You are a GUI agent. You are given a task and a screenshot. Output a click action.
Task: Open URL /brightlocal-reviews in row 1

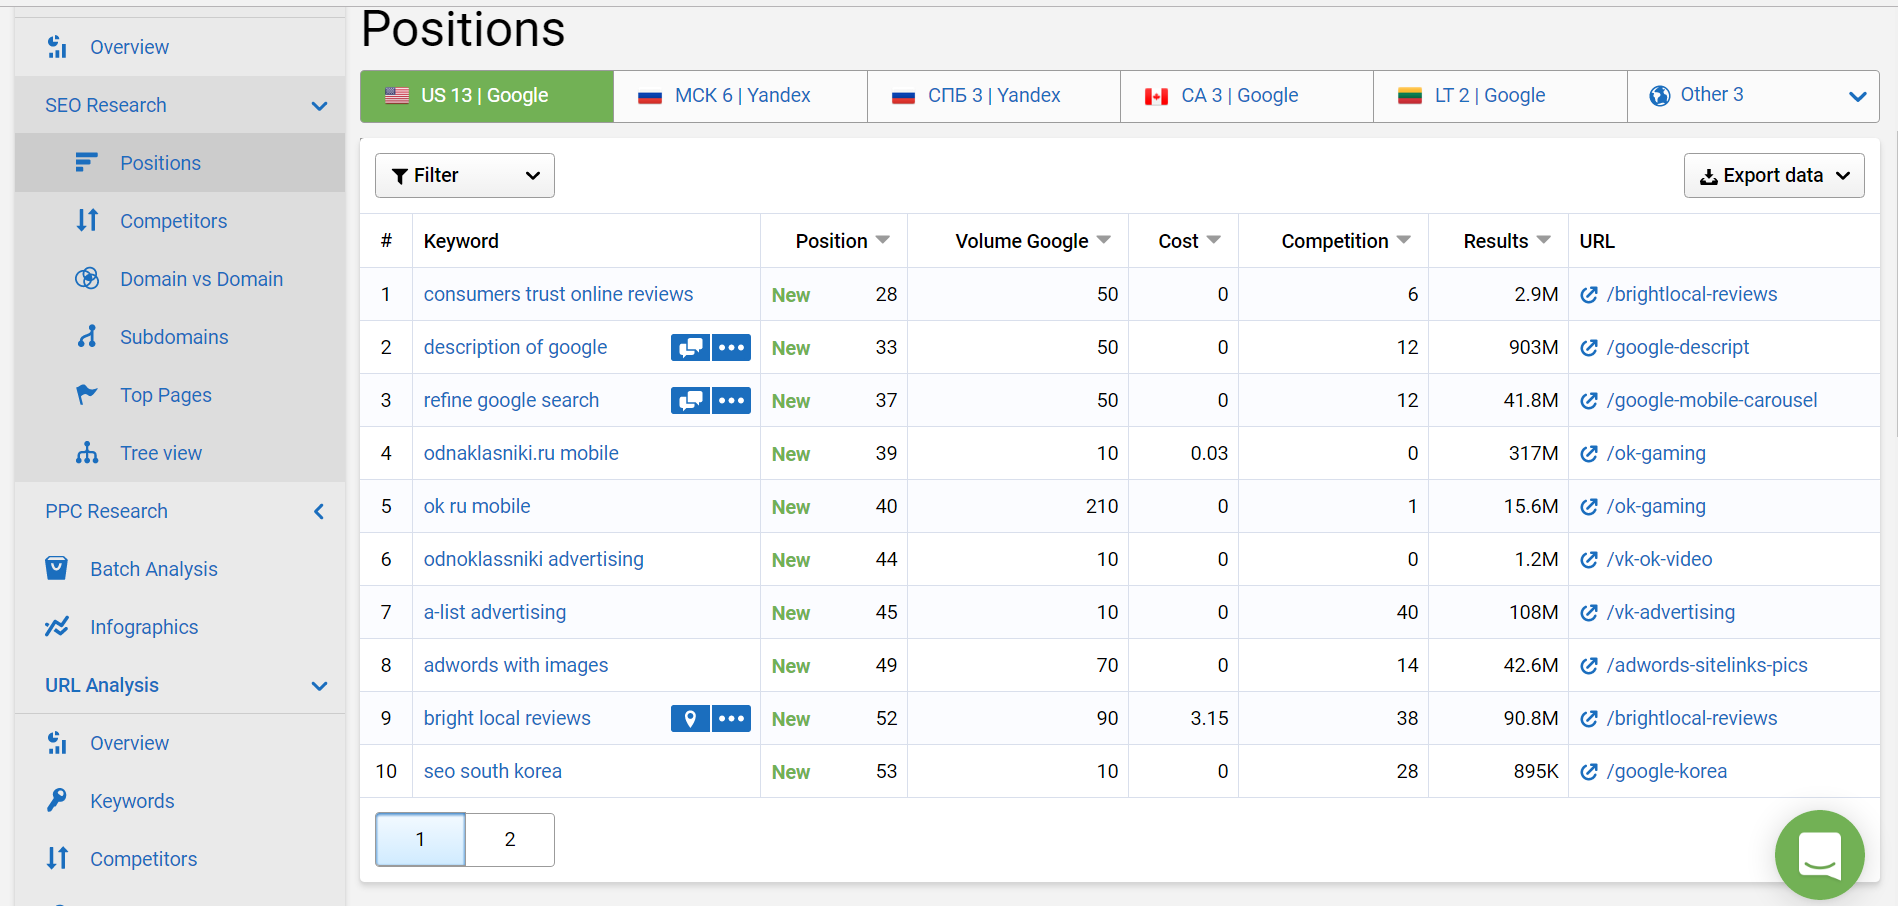(1692, 294)
